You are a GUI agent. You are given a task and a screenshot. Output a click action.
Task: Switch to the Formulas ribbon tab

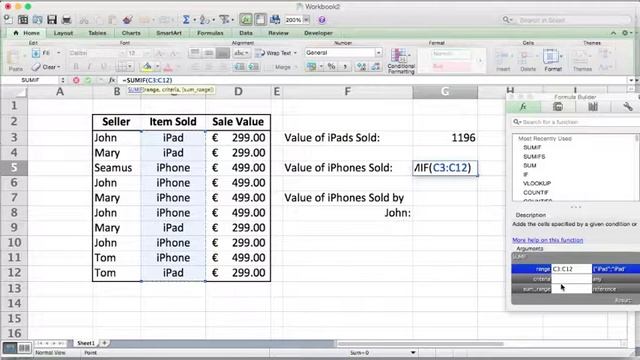pyautogui.click(x=210, y=33)
